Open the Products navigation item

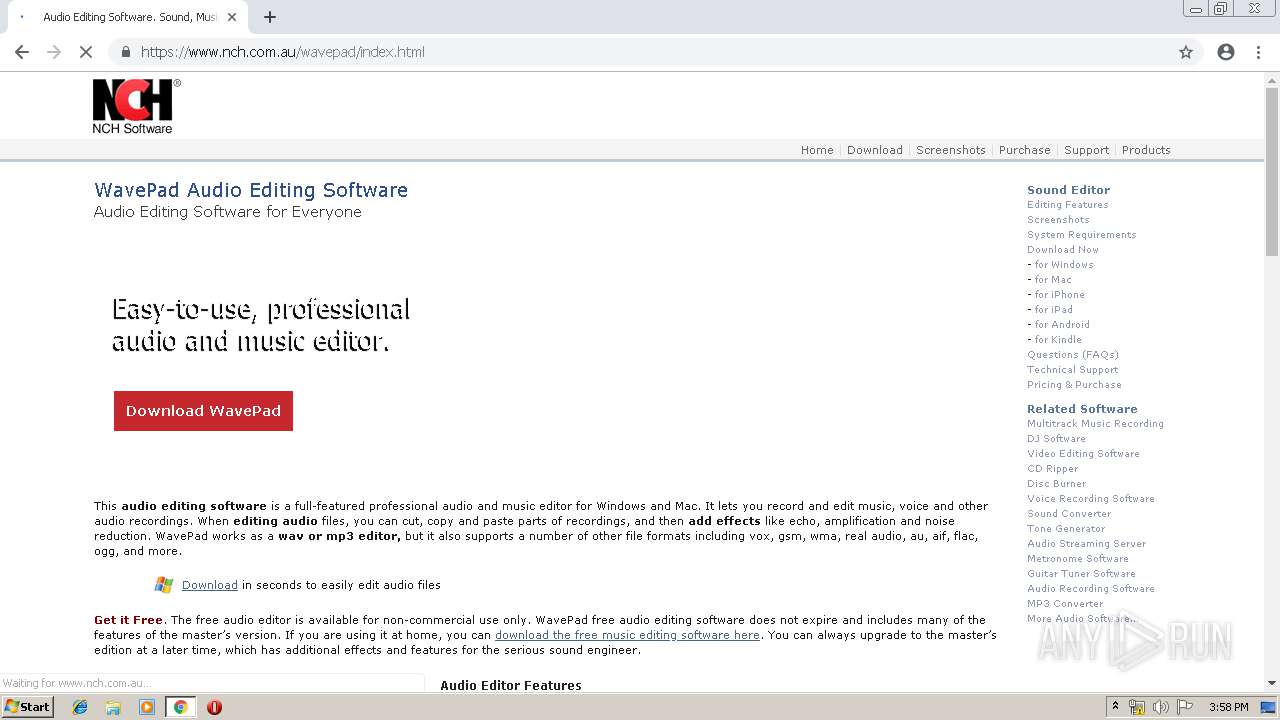pos(1146,150)
